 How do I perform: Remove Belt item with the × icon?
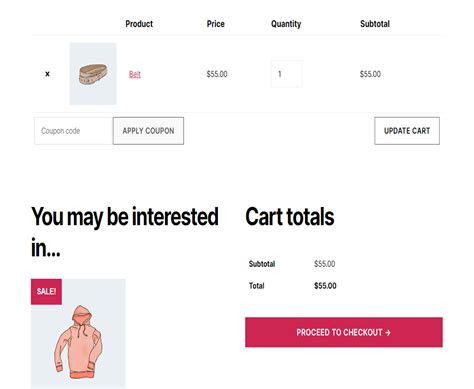click(47, 74)
